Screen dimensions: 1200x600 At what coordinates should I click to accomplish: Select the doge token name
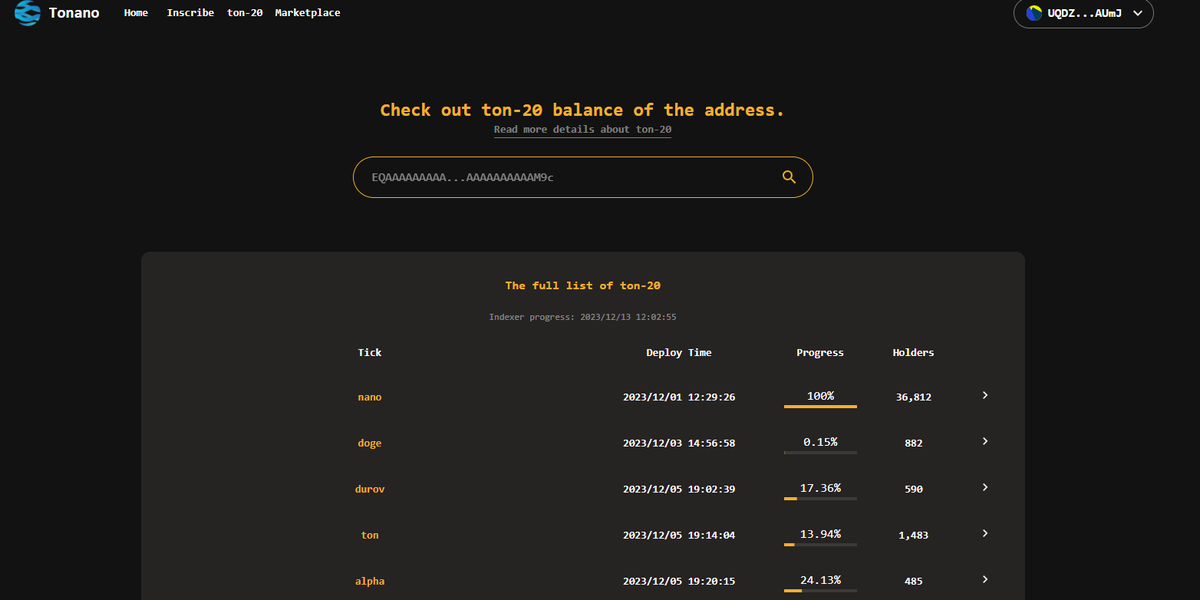click(x=369, y=442)
